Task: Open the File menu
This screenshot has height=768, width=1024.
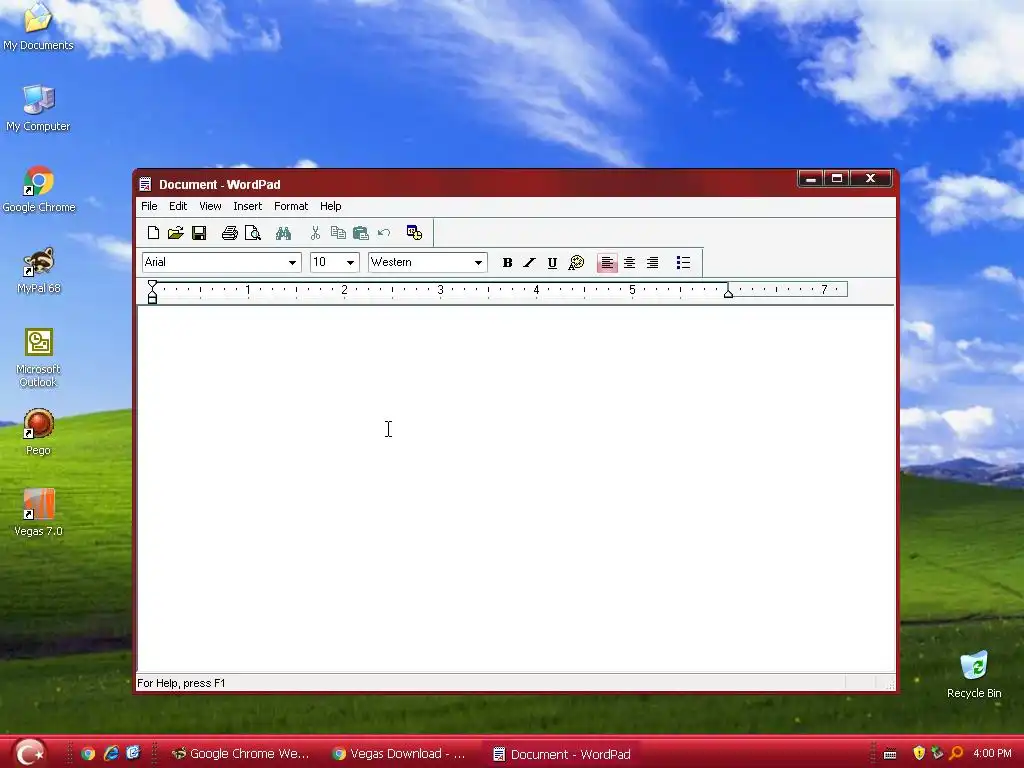Action: point(149,206)
